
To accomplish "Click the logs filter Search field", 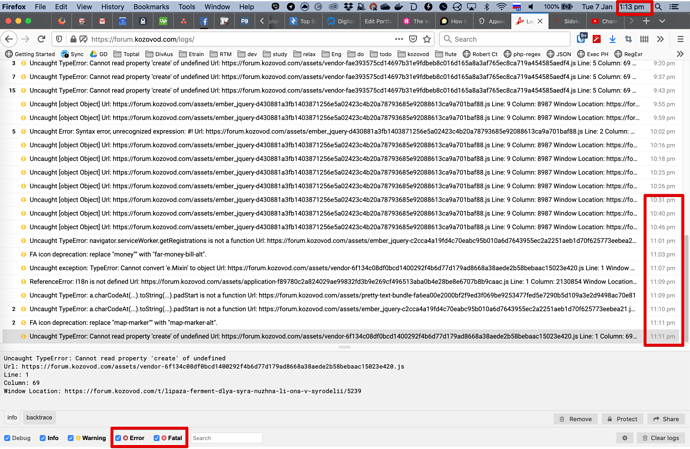I will click(x=227, y=438).
